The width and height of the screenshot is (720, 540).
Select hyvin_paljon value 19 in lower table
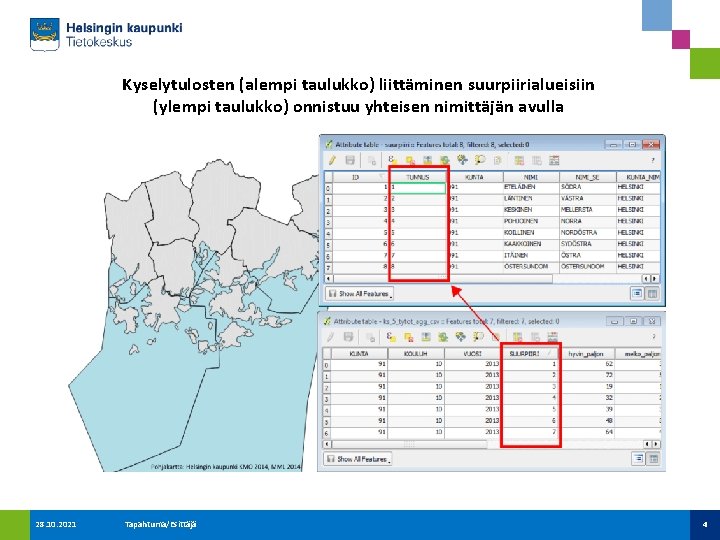coord(587,387)
